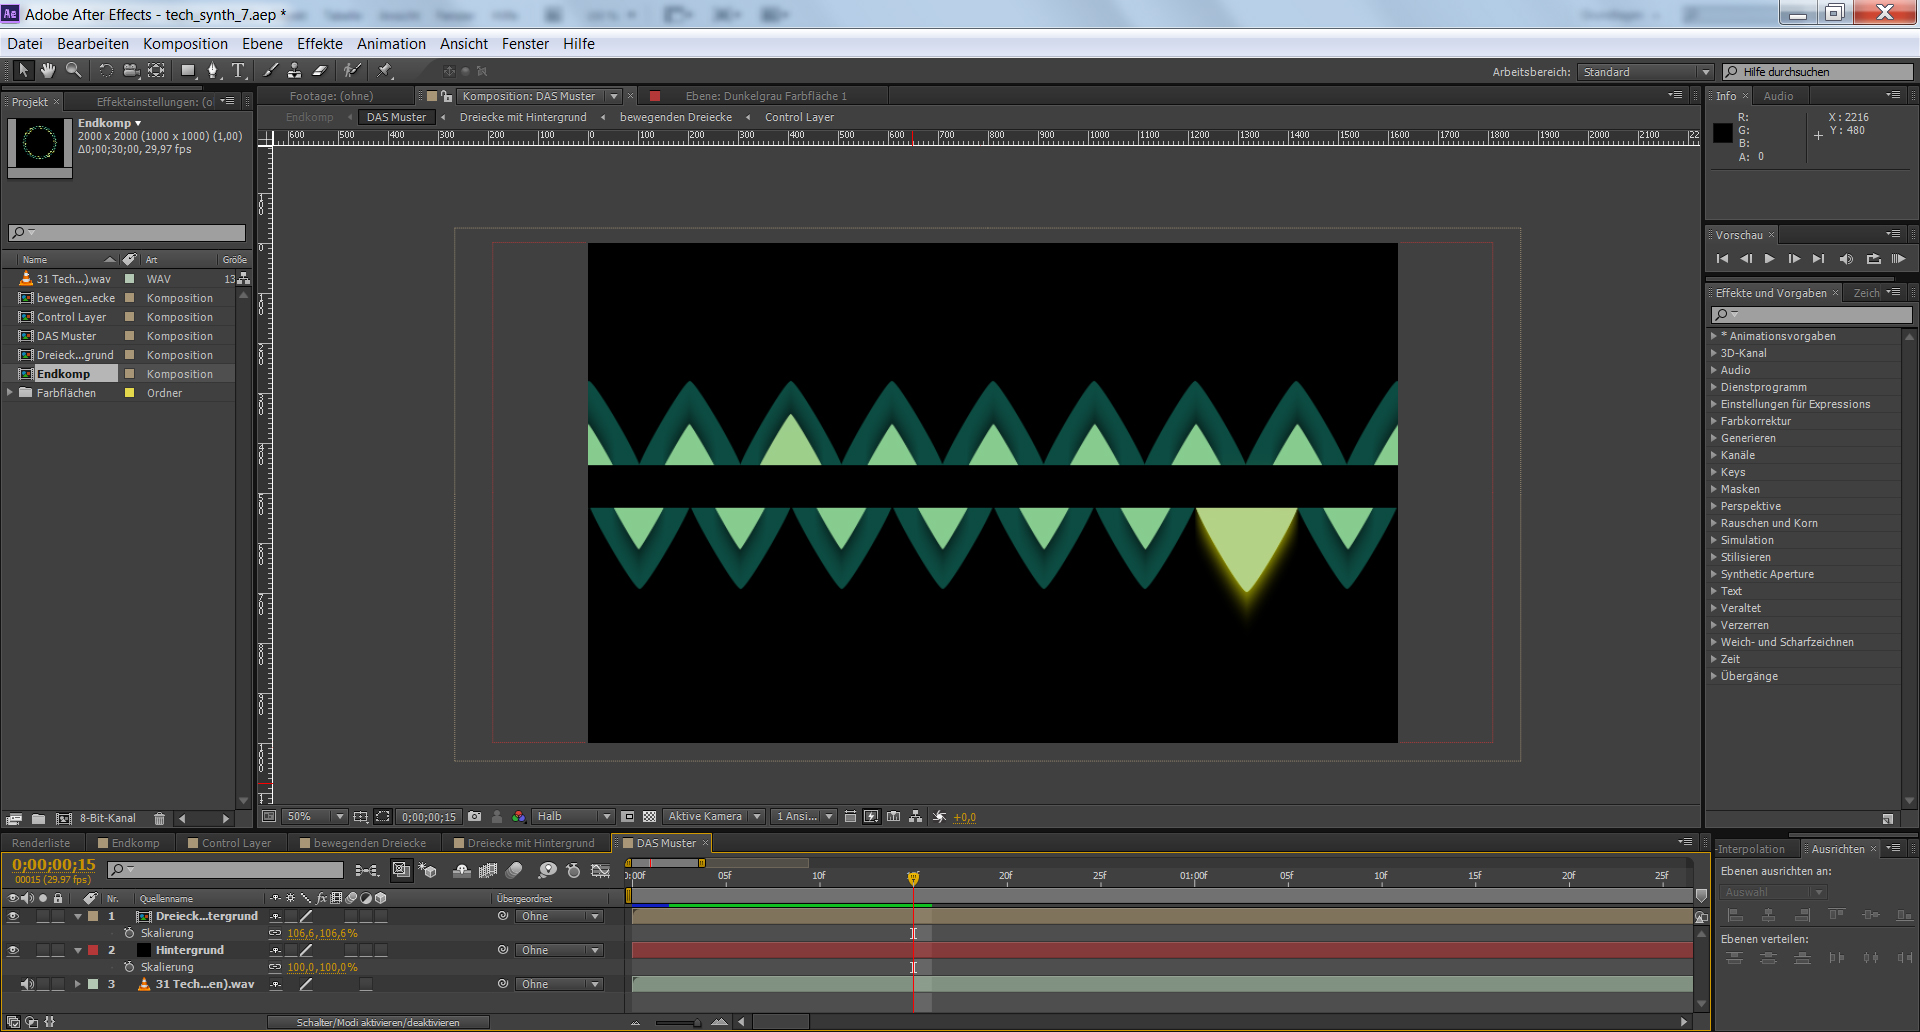The width and height of the screenshot is (1920, 1032).
Task: Open the Graph Editor in the timeline
Action: click(x=600, y=871)
